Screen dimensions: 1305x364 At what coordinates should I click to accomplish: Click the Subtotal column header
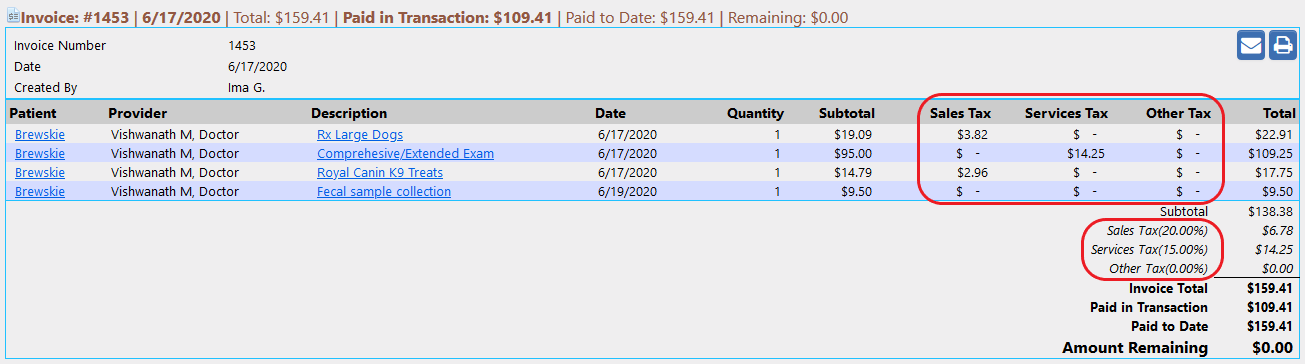[847, 113]
